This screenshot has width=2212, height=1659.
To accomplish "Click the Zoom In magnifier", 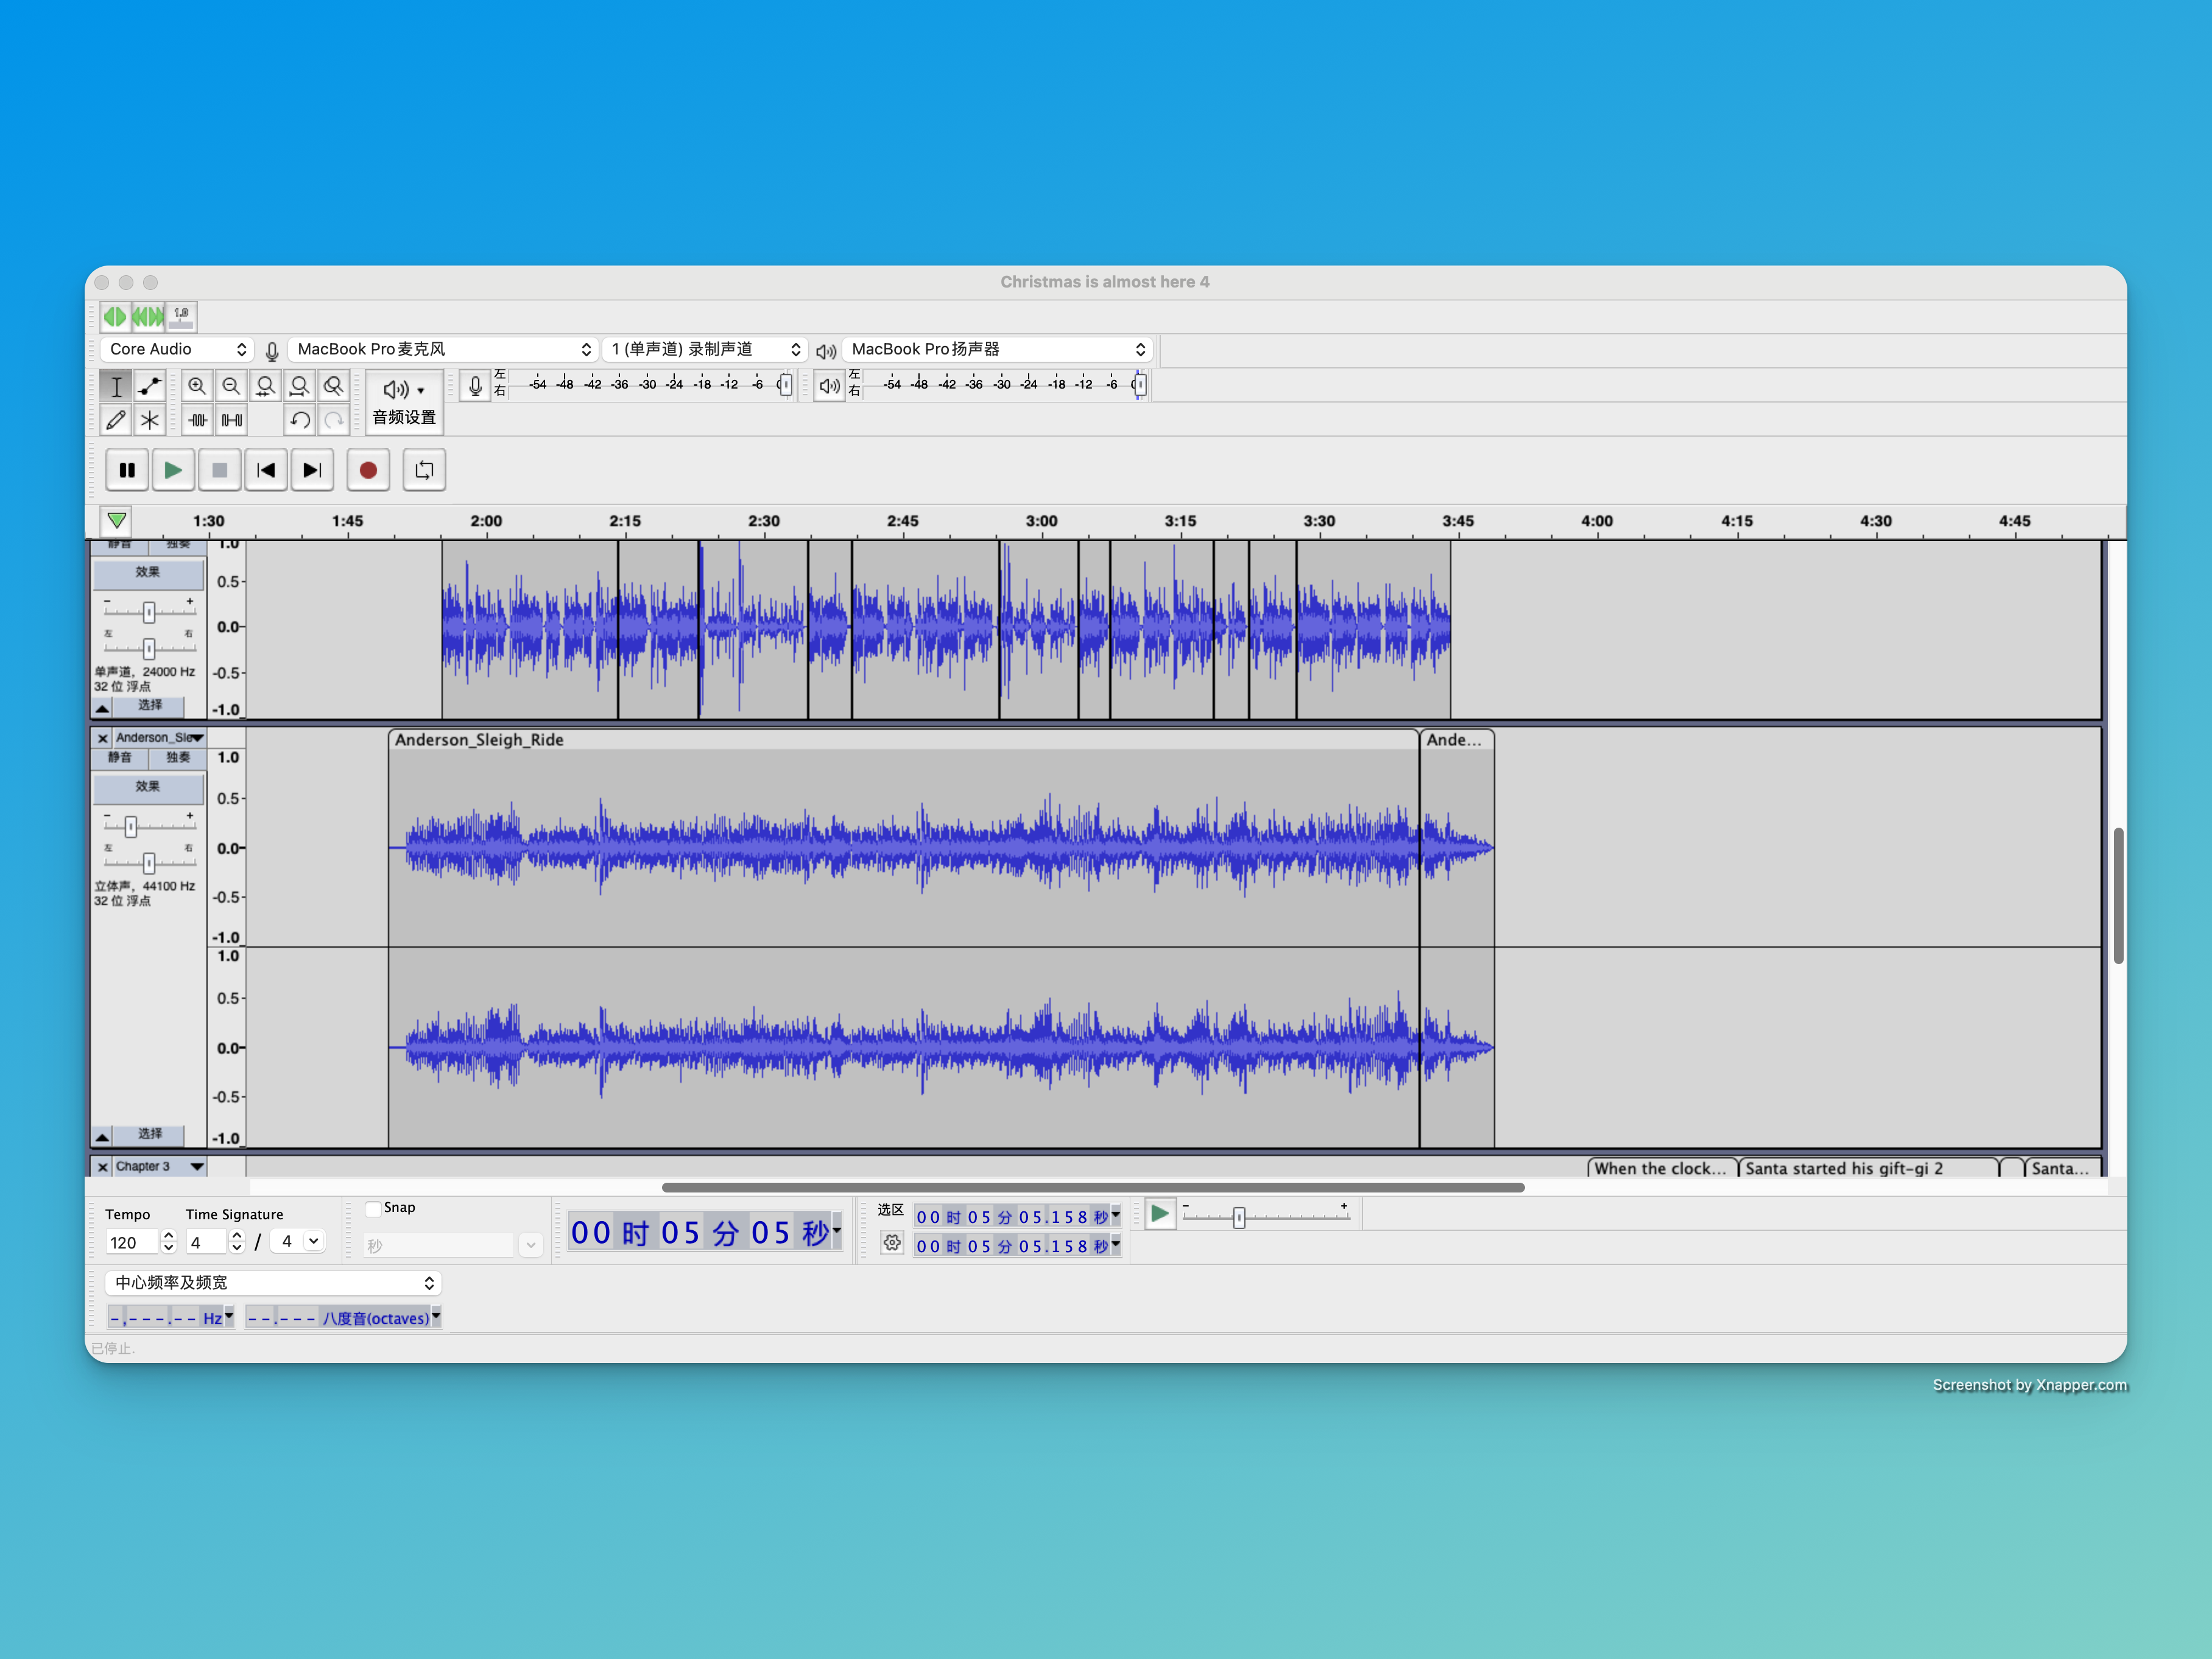I will [197, 386].
